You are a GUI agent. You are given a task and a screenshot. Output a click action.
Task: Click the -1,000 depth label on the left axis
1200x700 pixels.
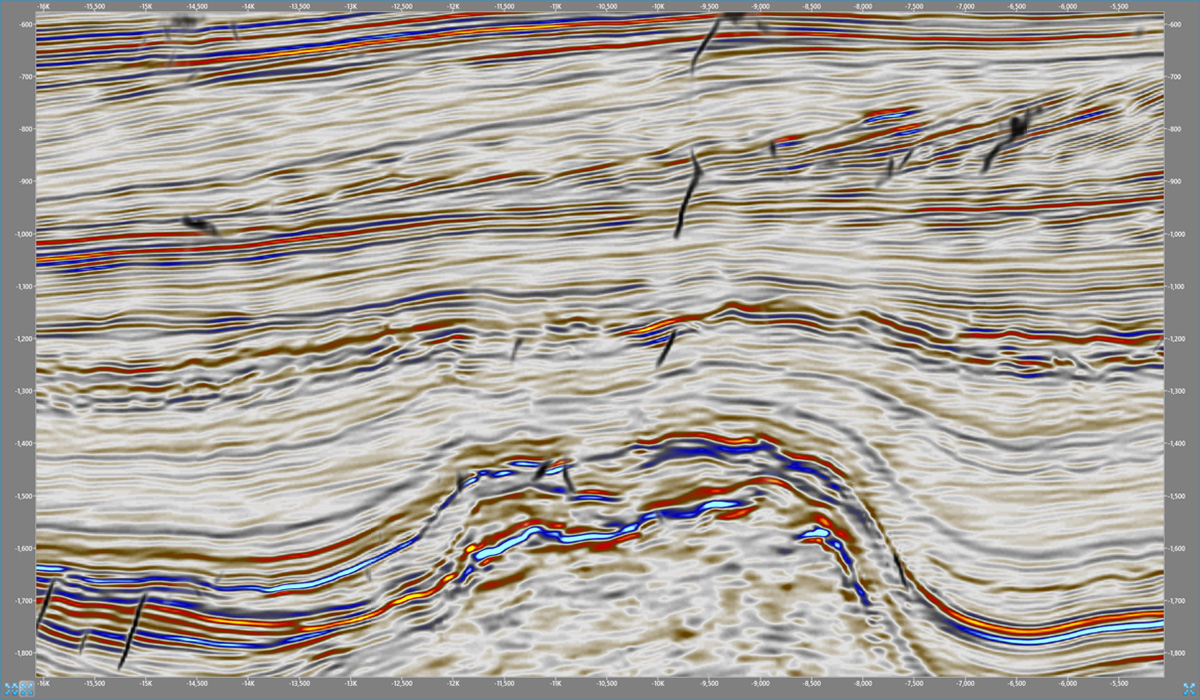[23, 234]
